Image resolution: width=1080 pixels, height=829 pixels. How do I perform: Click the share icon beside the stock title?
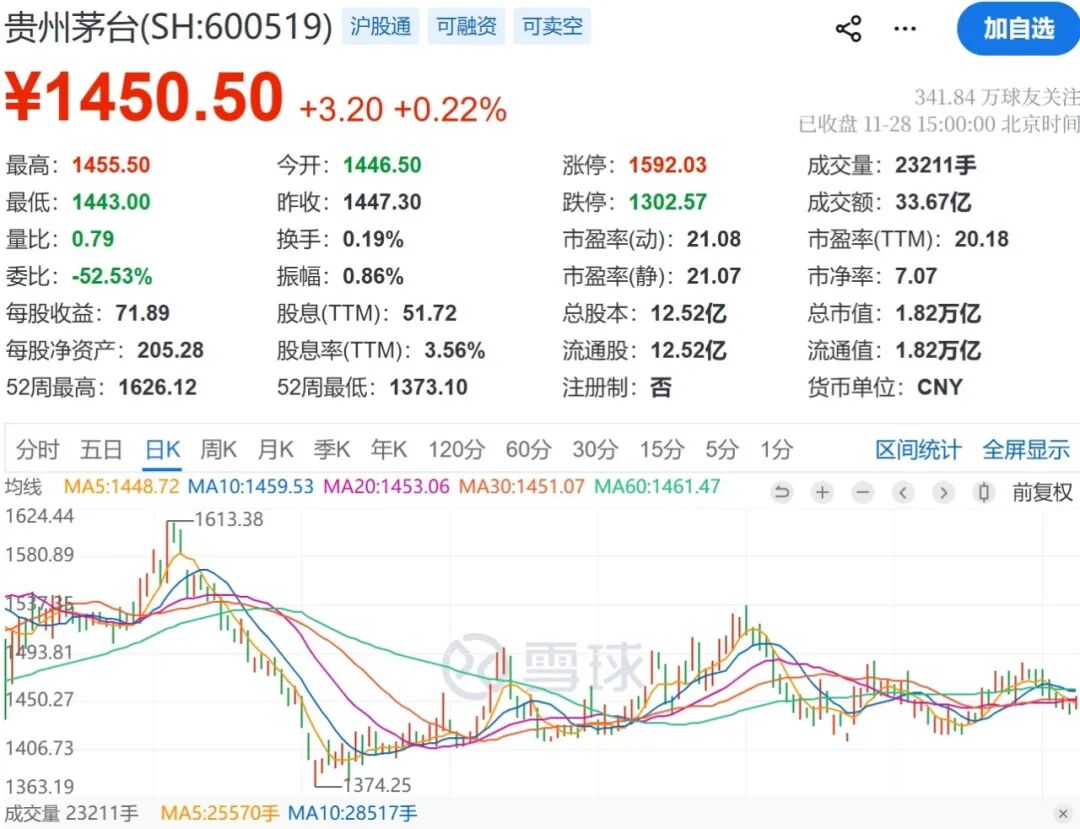[x=849, y=28]
